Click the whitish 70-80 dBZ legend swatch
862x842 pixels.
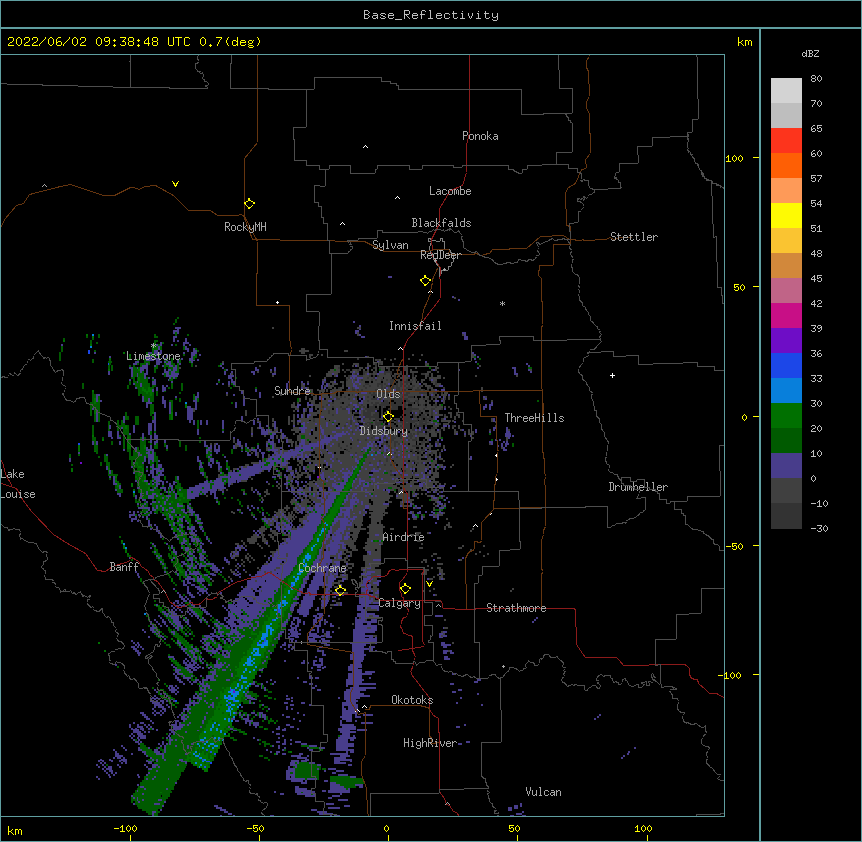(x=786, y=91)
